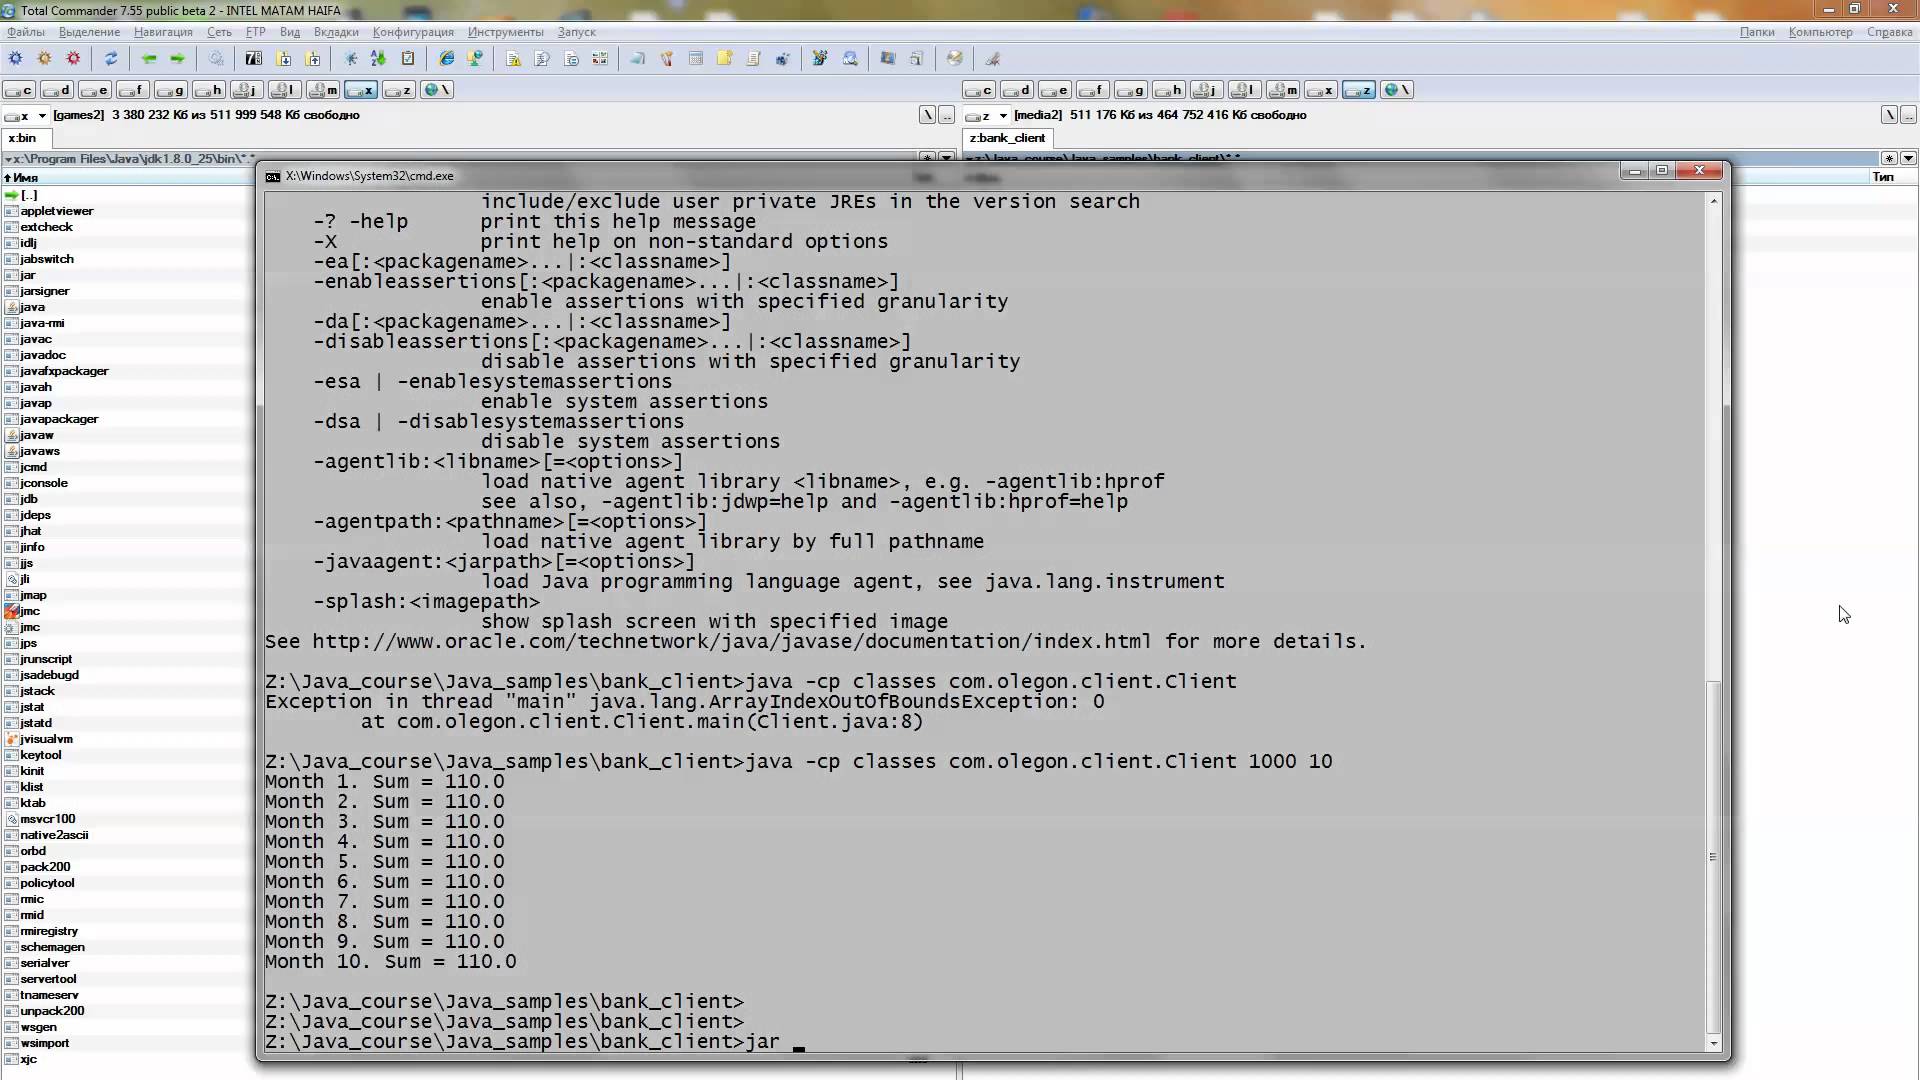Select drive z button in left drive bar
The height and width of the screenshot is (1080, 1920).
click(x=398, y=90)
